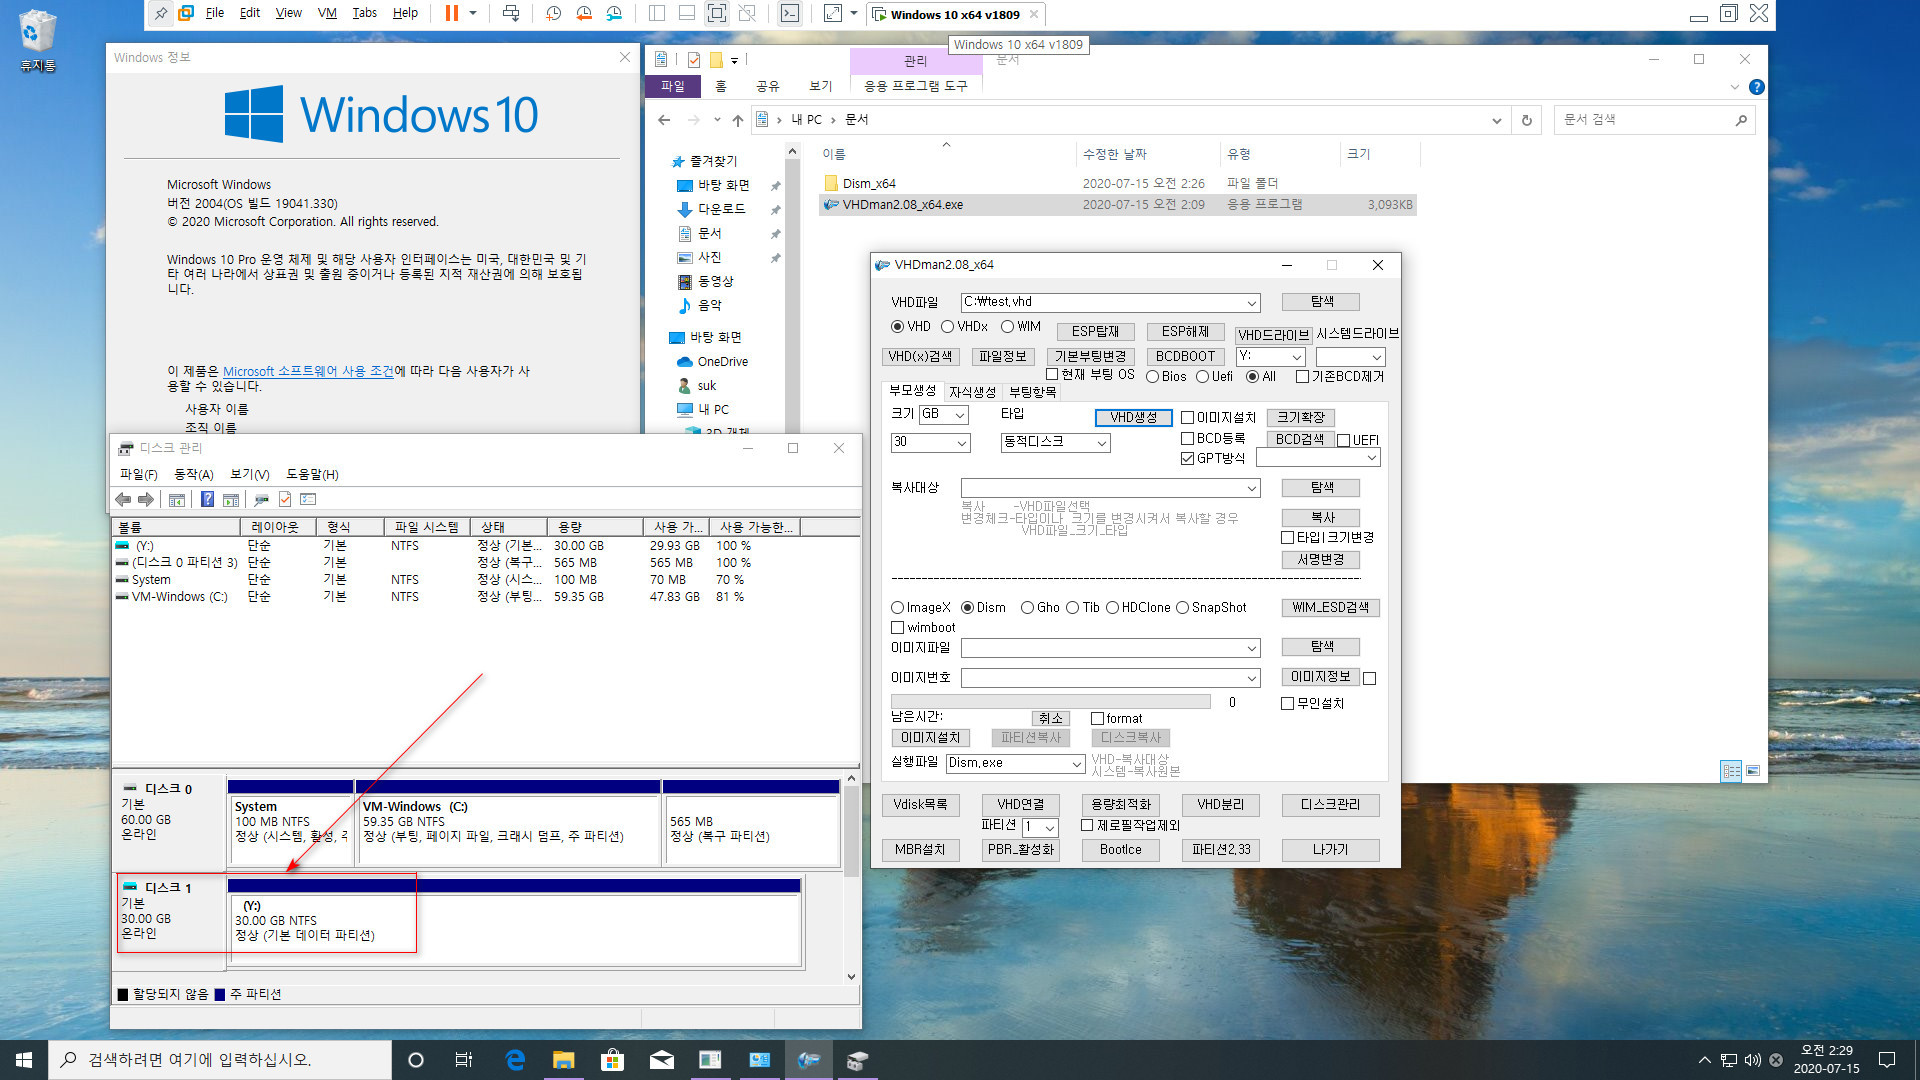Open the 파티션 number dropdown

(1049, 828)
